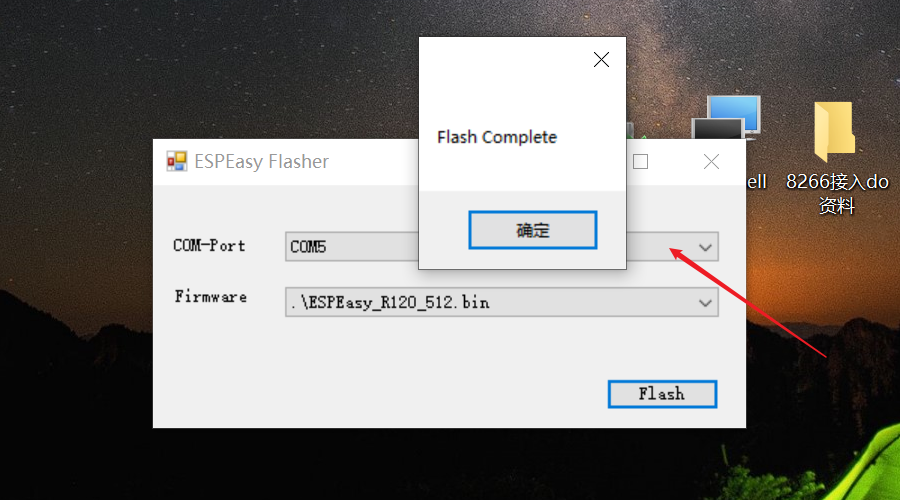Start flashing with the Flash button
Viewport: 900px width, 500px height.
tap(662, 394)
